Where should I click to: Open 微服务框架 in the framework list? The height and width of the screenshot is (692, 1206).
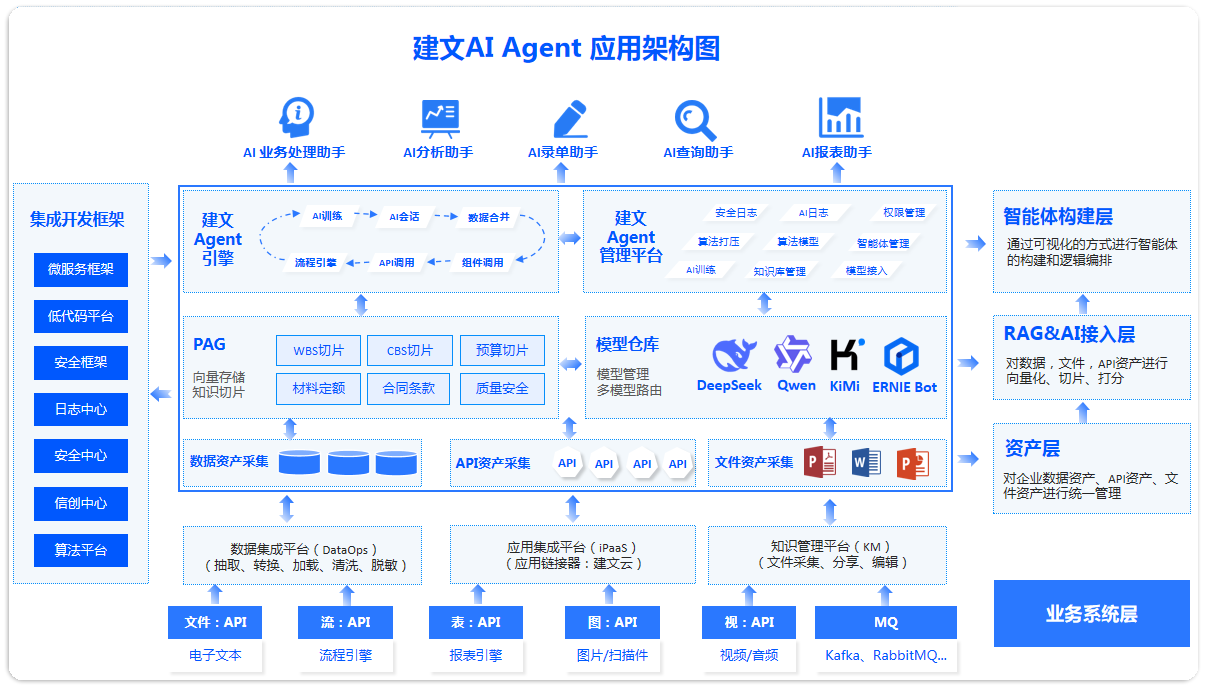pos(81,269)
